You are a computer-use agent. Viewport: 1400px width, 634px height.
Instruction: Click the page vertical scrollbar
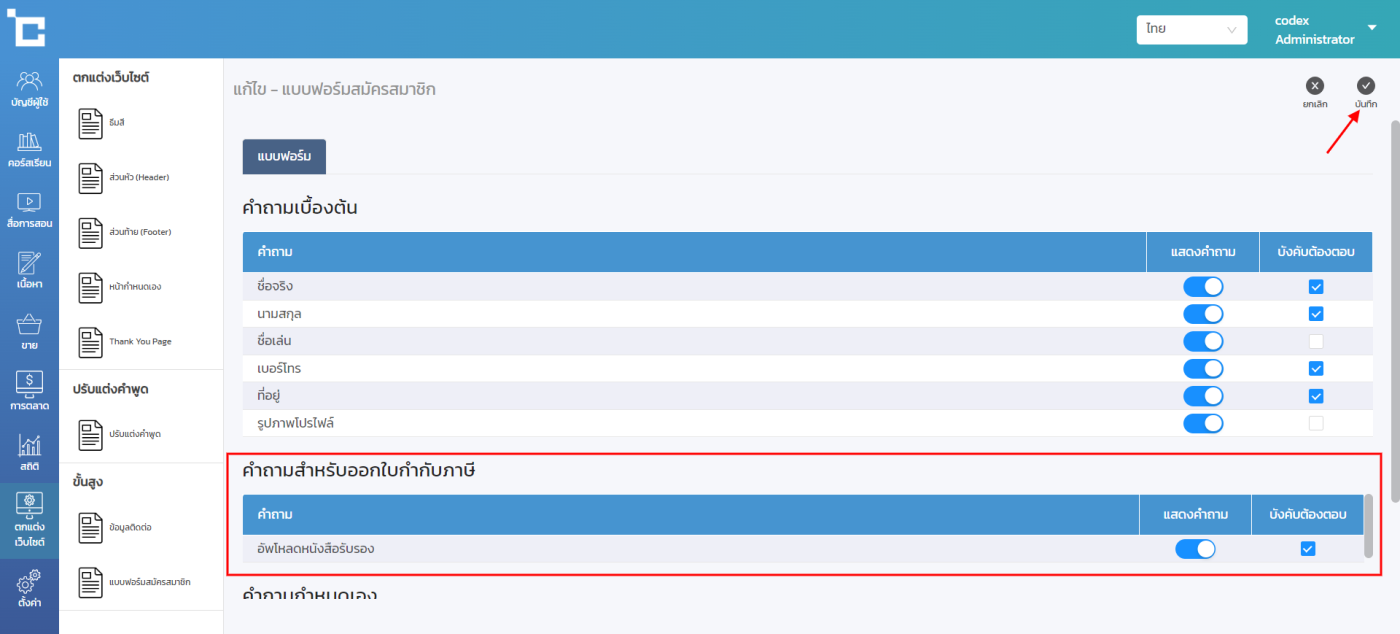(x=1394, y=300)
